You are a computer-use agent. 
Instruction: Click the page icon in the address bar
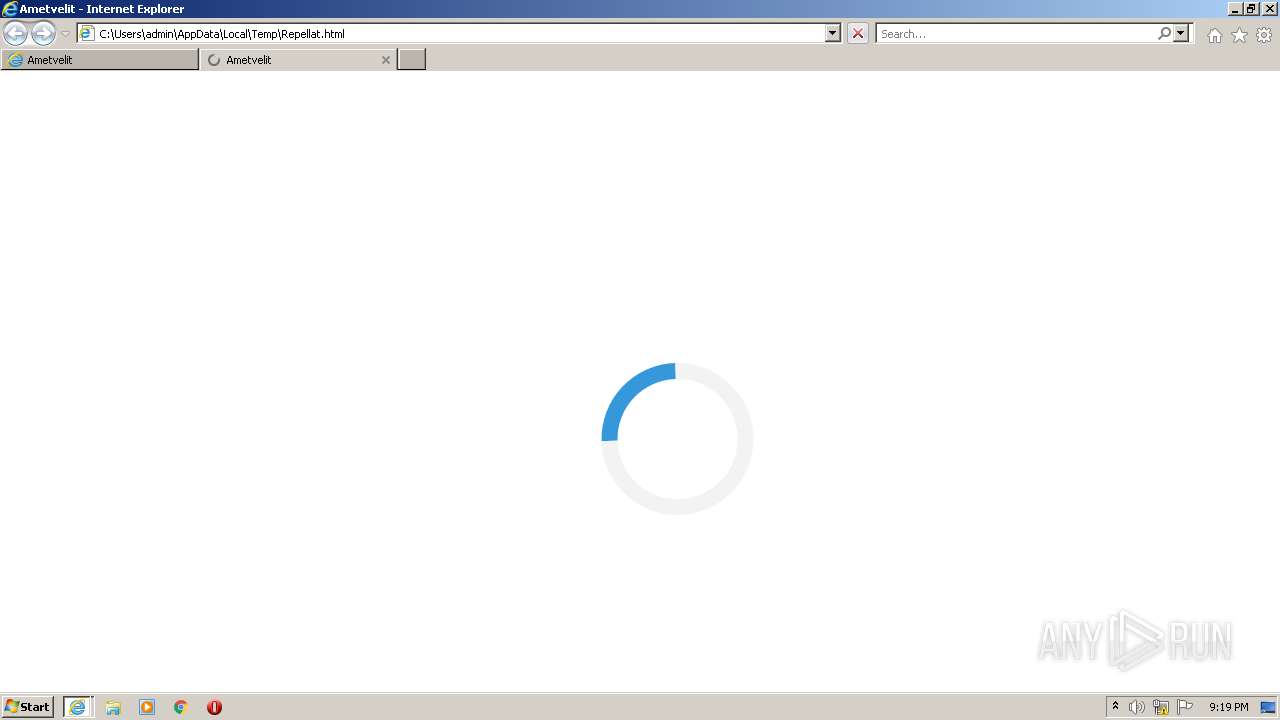[x=87, y=33]
